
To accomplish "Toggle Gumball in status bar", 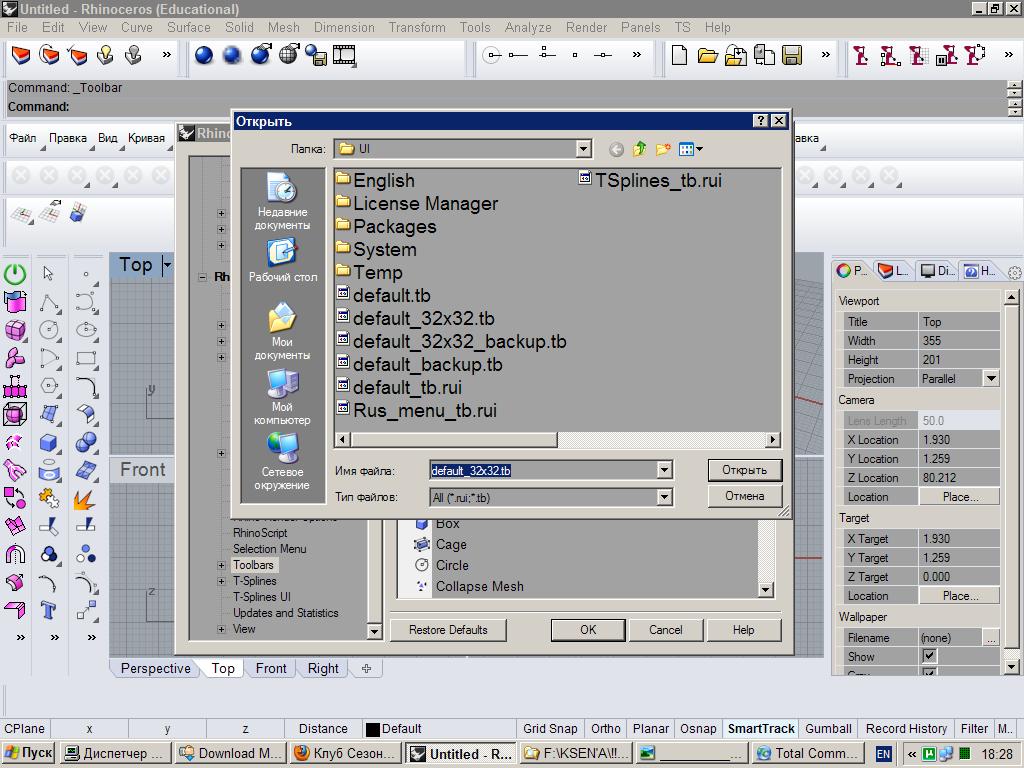I will [x=828, y=729].
